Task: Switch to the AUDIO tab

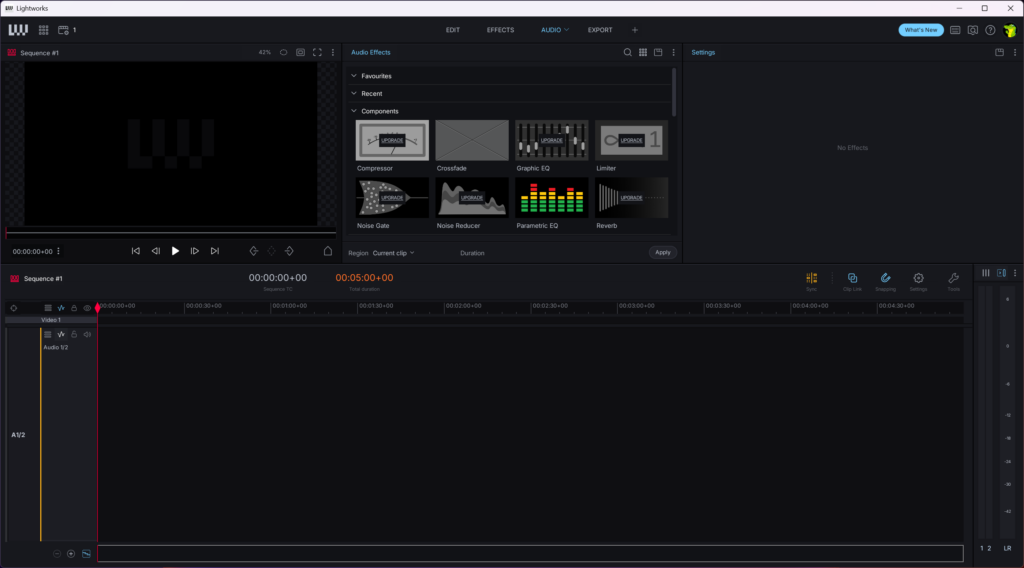Action: click(551, 30)
